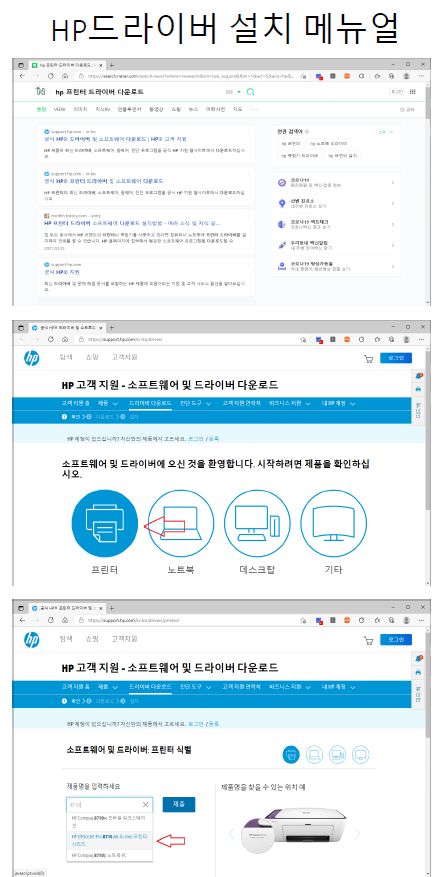Clear product name field with X icon
Image resolution: width=443 pixels, height=877 pixels.
[x=145, y=805]
